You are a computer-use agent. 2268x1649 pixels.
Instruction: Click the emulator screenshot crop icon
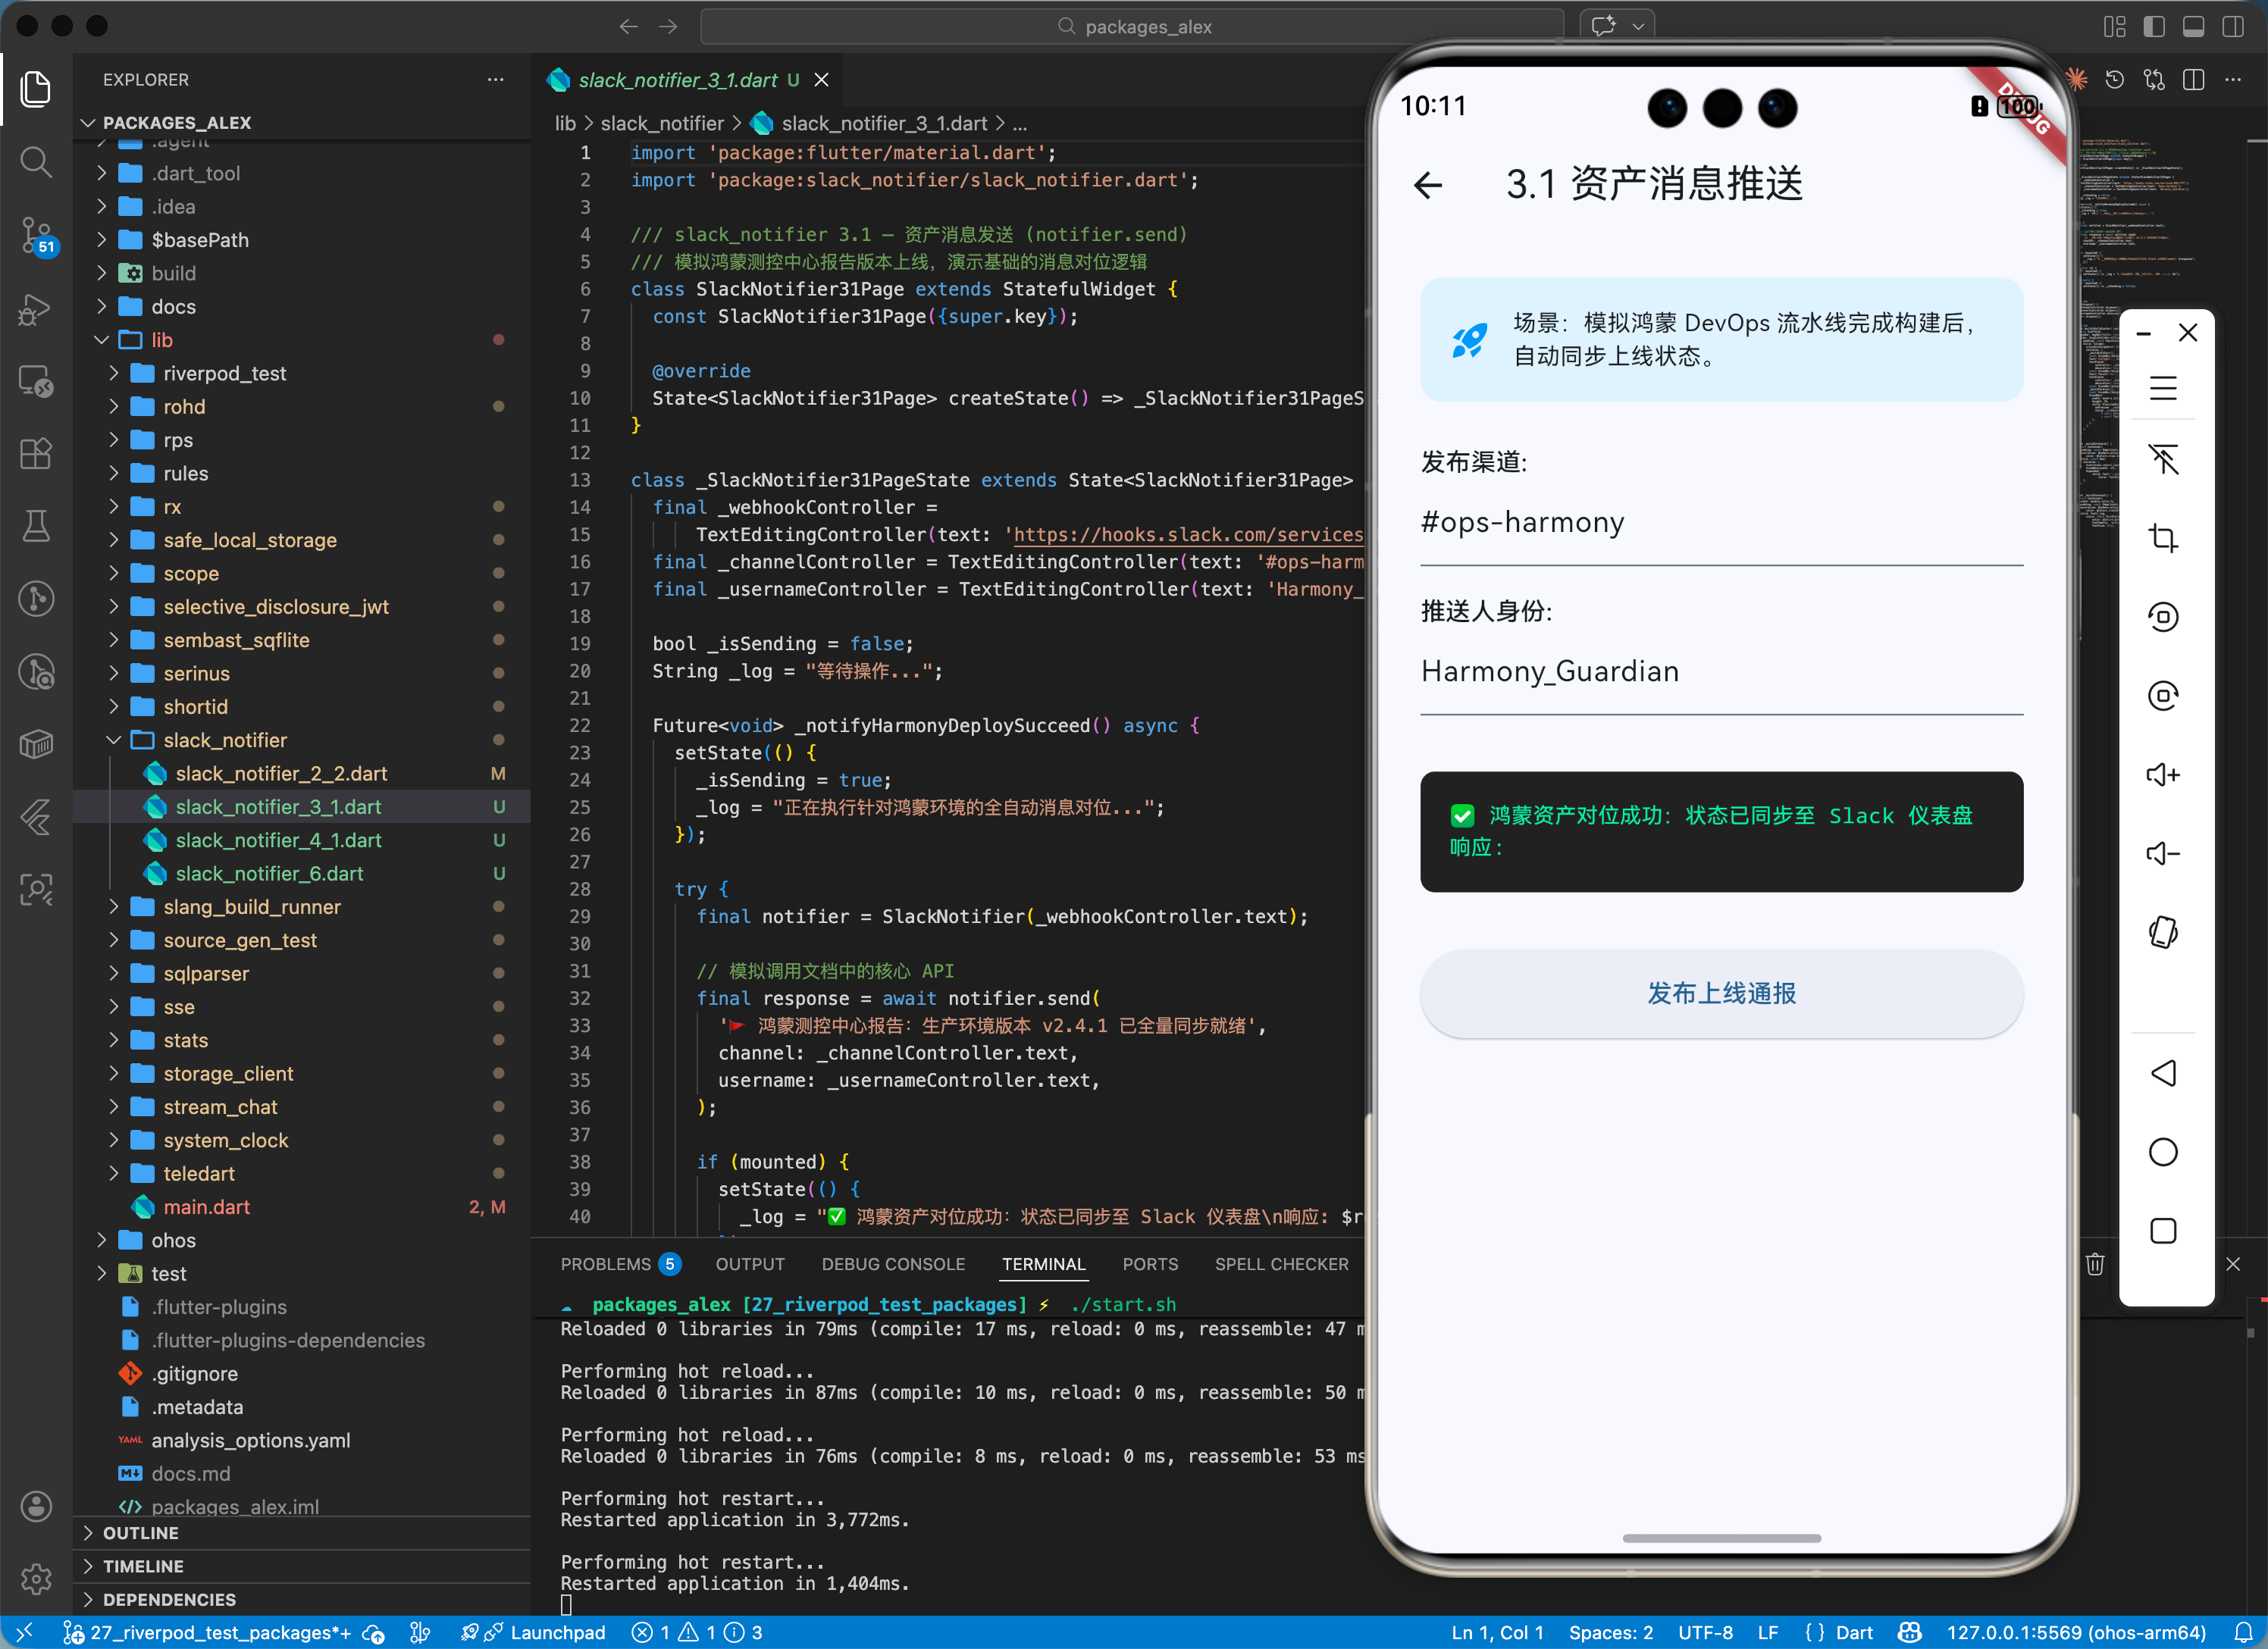[x=2162, y=538]
